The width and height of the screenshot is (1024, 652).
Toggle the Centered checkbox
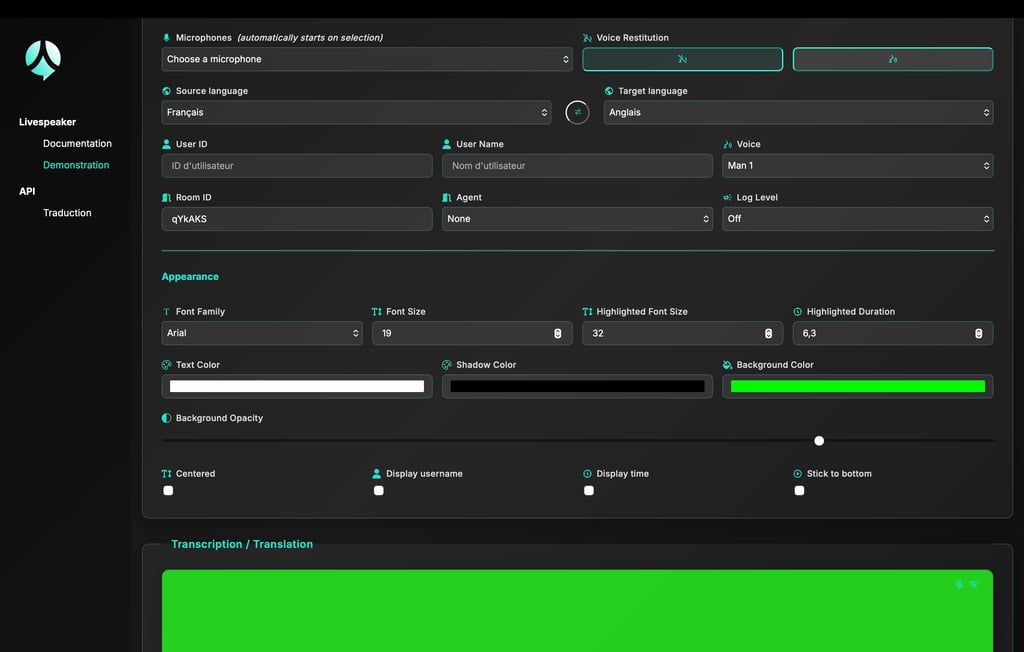point(168,491)
